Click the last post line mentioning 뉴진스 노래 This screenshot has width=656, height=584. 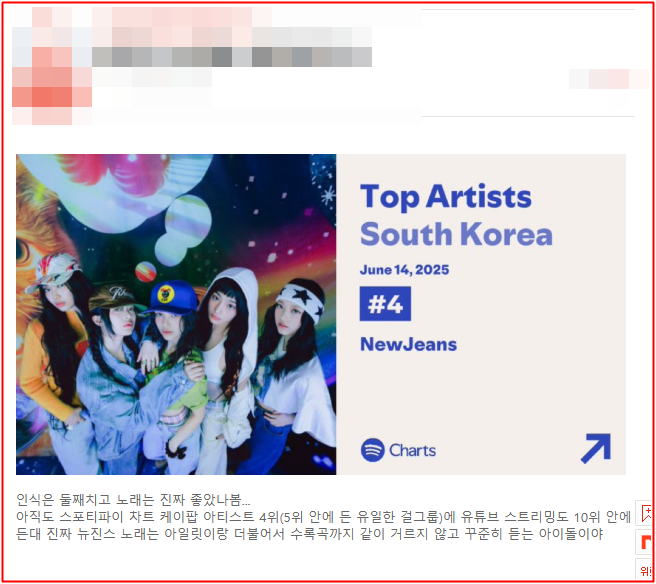[x=310, y=533]
